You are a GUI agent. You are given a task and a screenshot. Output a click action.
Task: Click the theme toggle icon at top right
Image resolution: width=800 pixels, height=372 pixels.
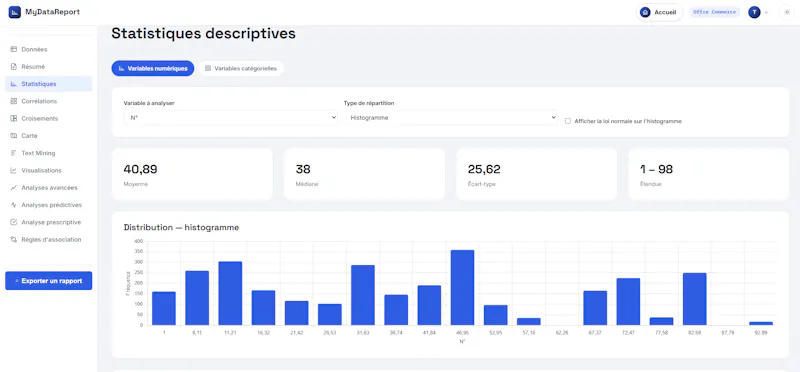(x=786, y=12)
